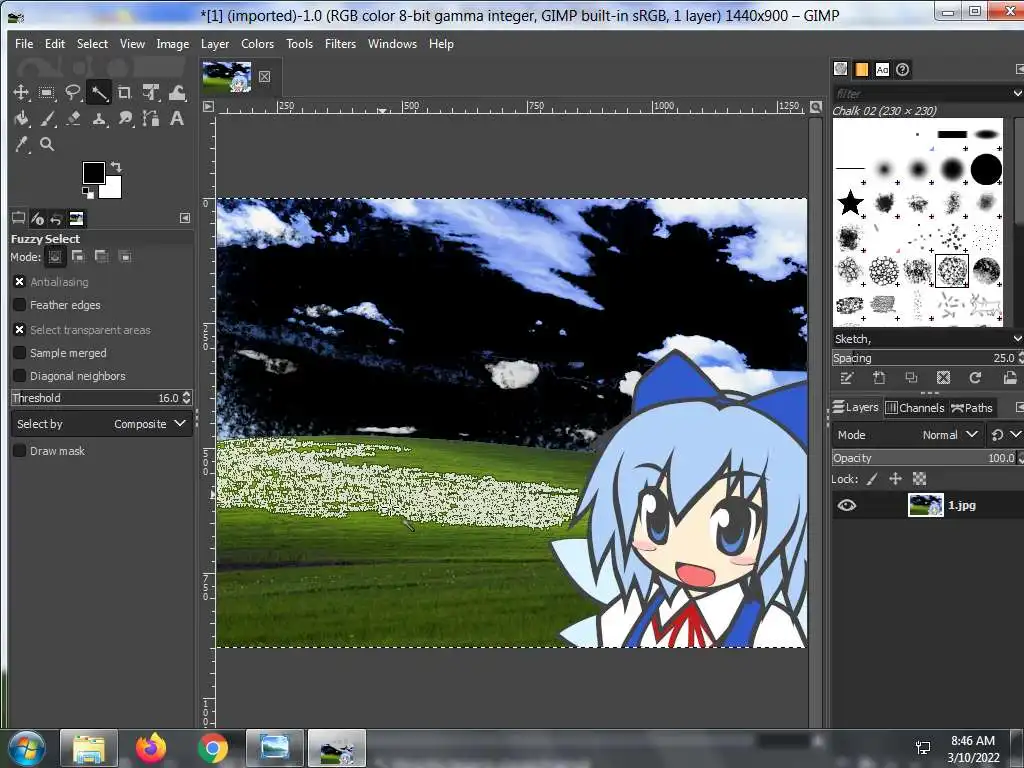Select the Fuzzy Select wand tool
Image resolution: width=1024 pixels, height=768 pixels.
[99, 92]
